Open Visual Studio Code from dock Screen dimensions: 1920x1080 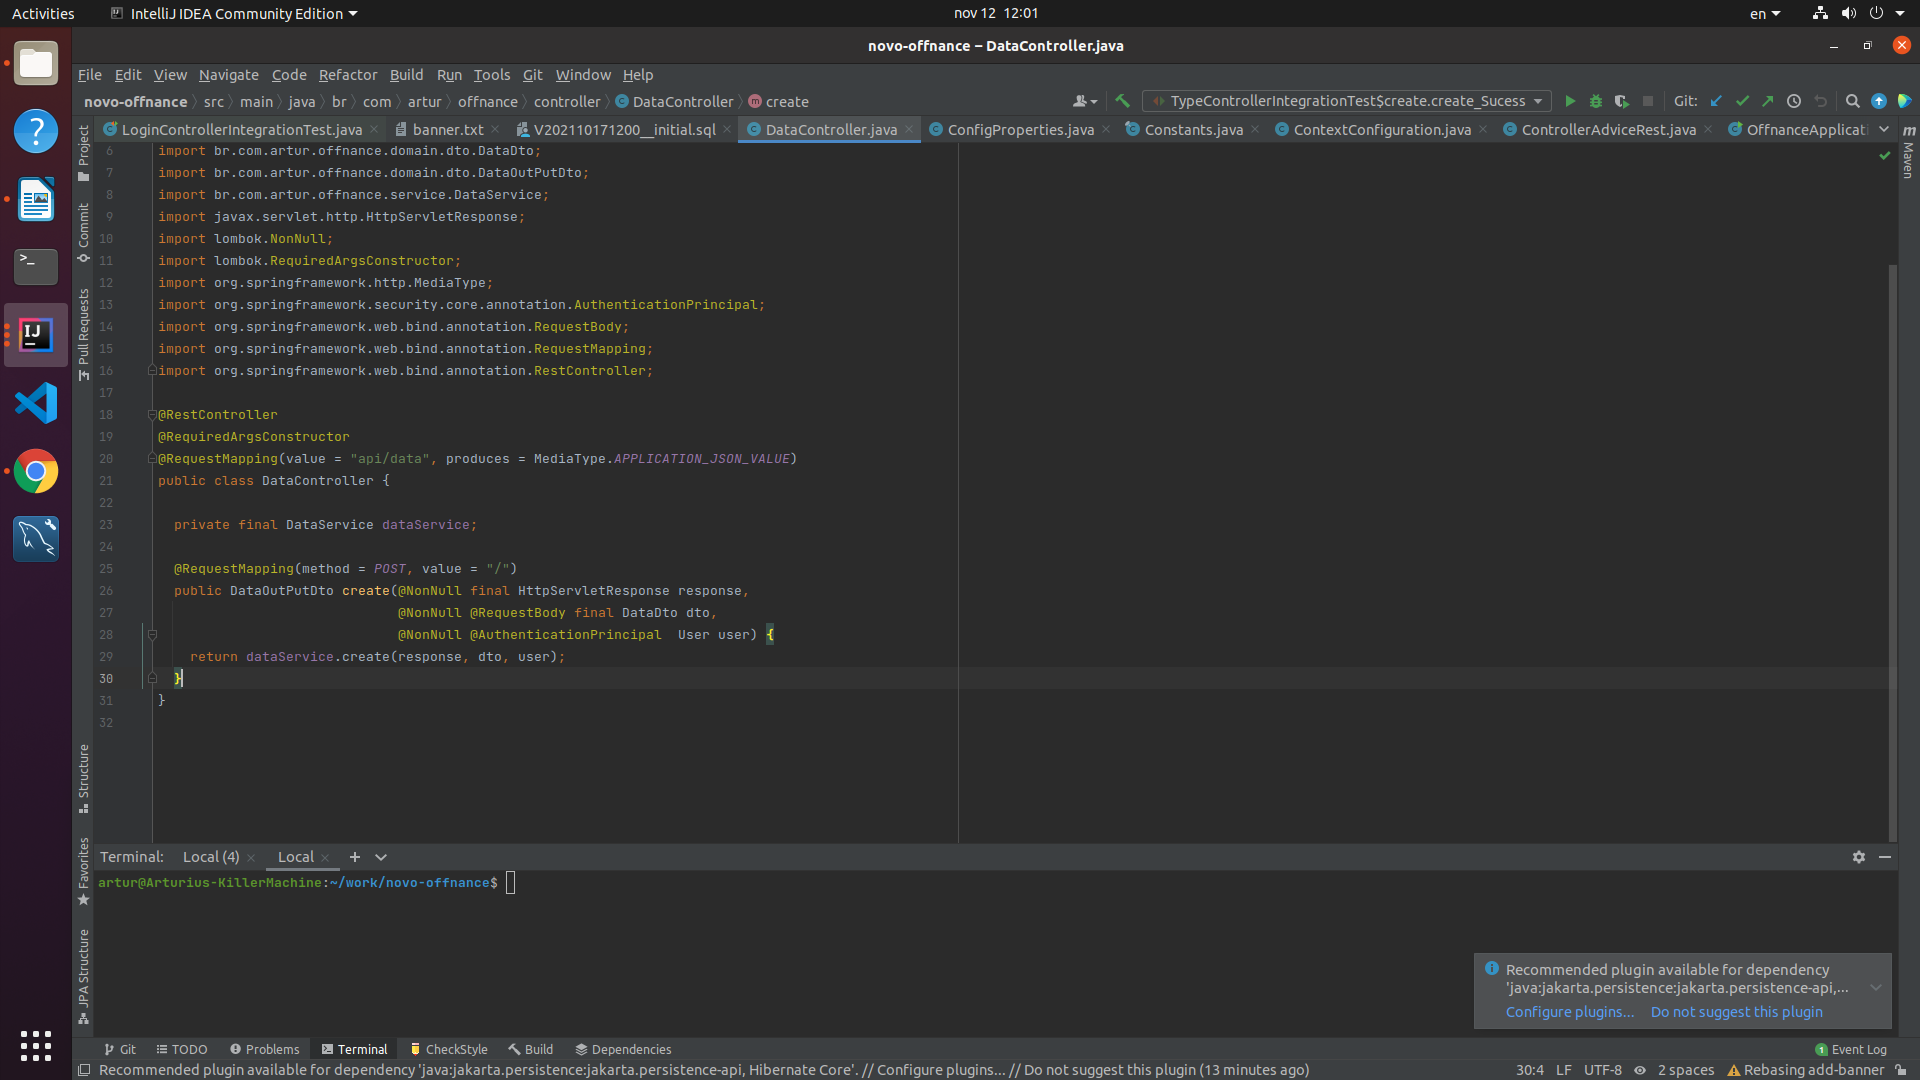36,403
